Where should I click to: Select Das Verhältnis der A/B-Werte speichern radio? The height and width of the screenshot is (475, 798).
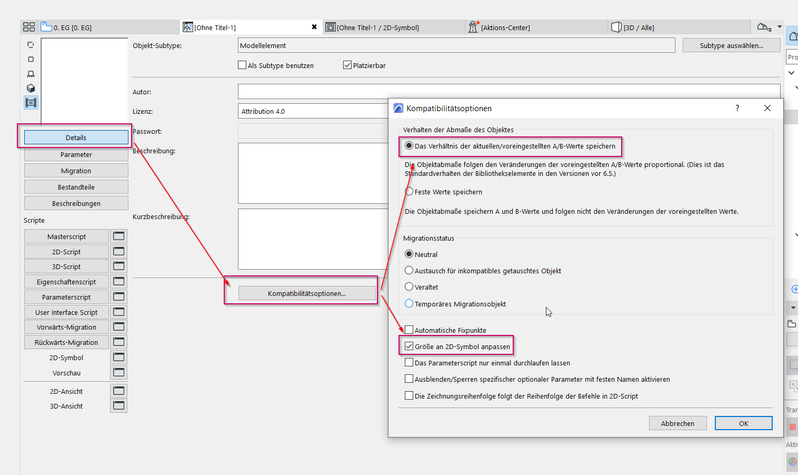pyautogui.click(x=409, y=146)
